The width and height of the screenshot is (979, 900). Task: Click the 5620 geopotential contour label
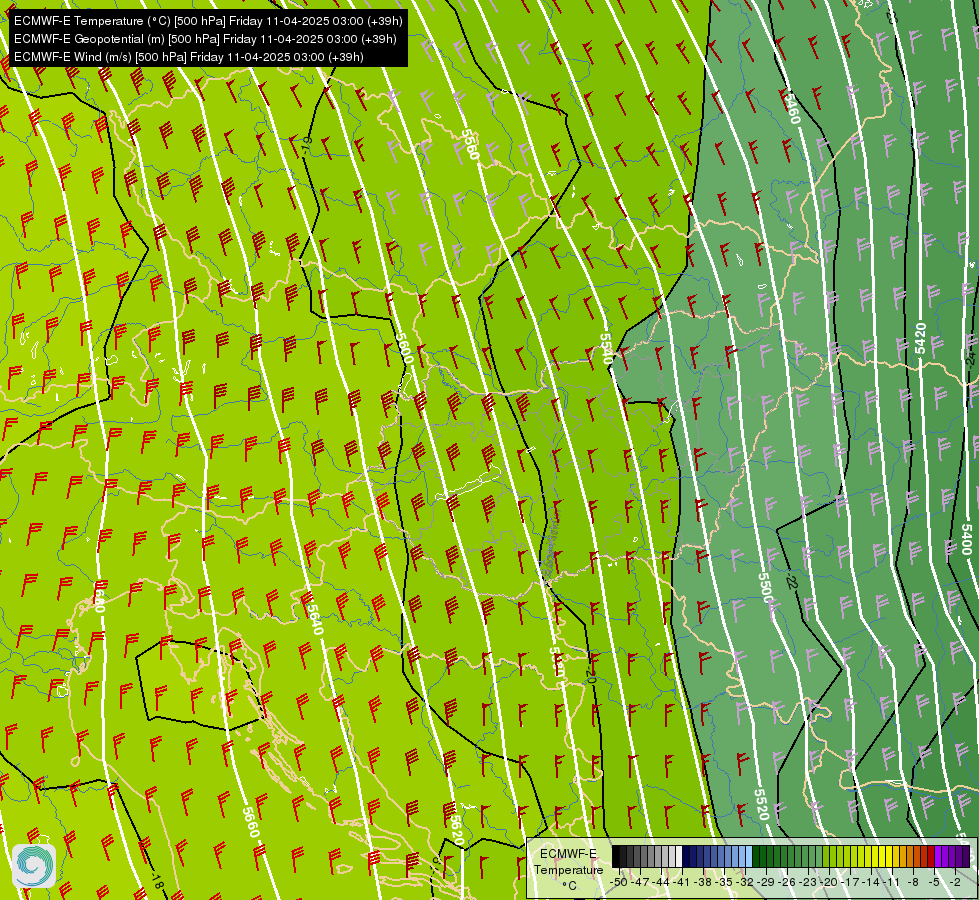pos(456,830)
